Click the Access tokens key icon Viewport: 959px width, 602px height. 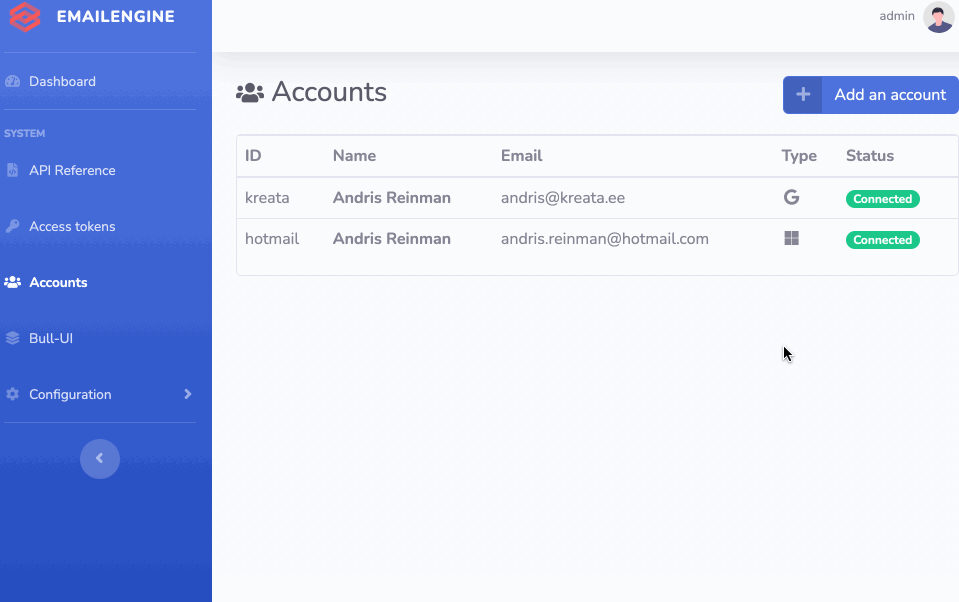(12, 226)
